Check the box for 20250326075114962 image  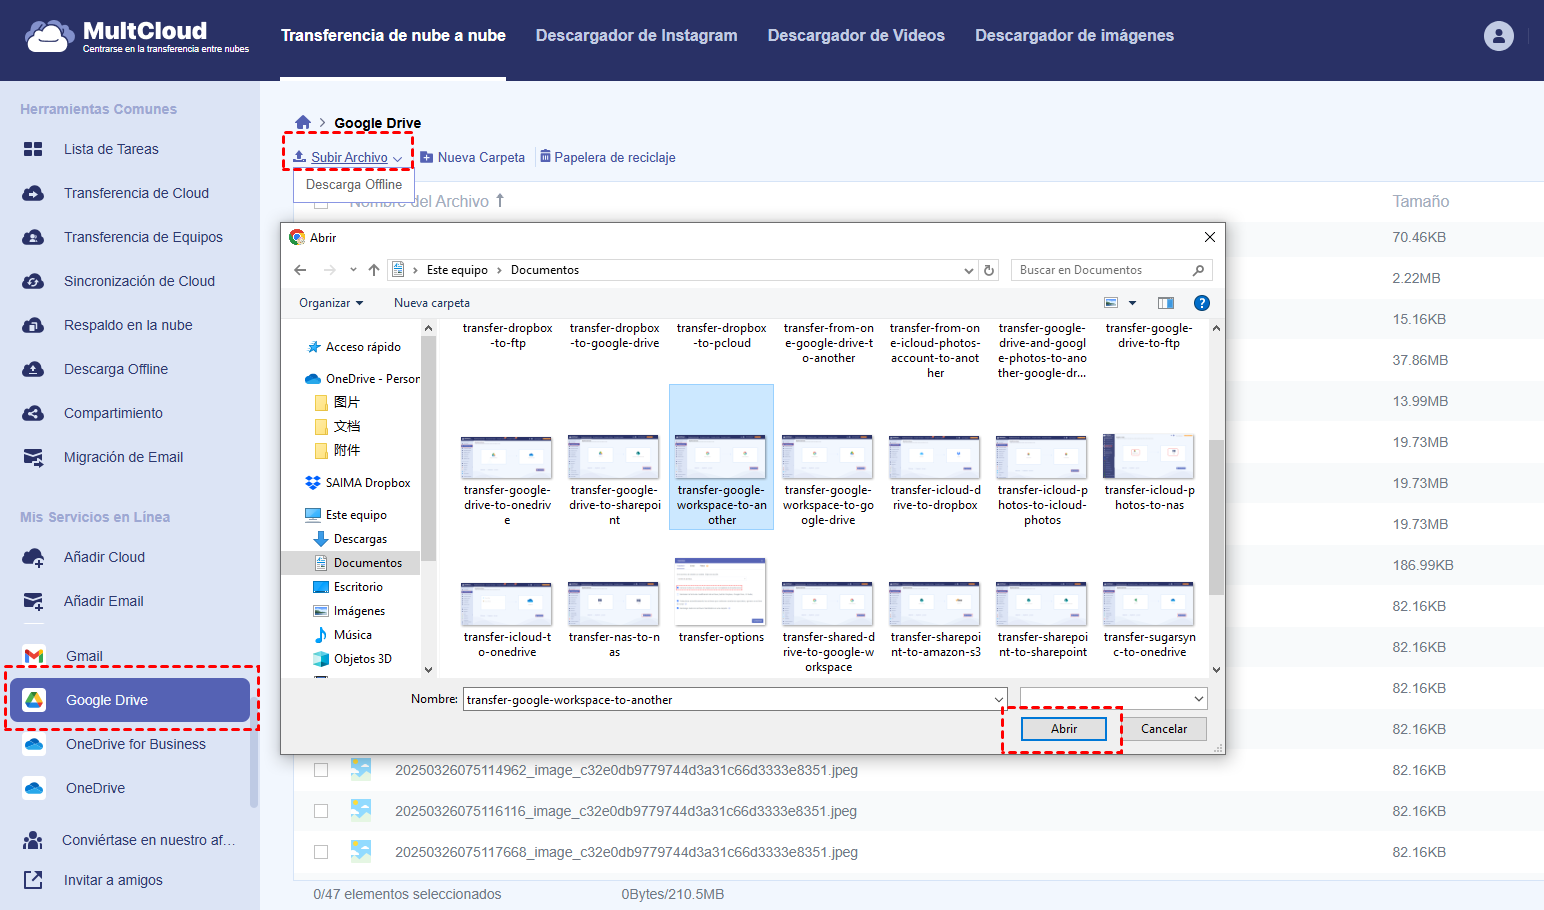coord(321,770)
